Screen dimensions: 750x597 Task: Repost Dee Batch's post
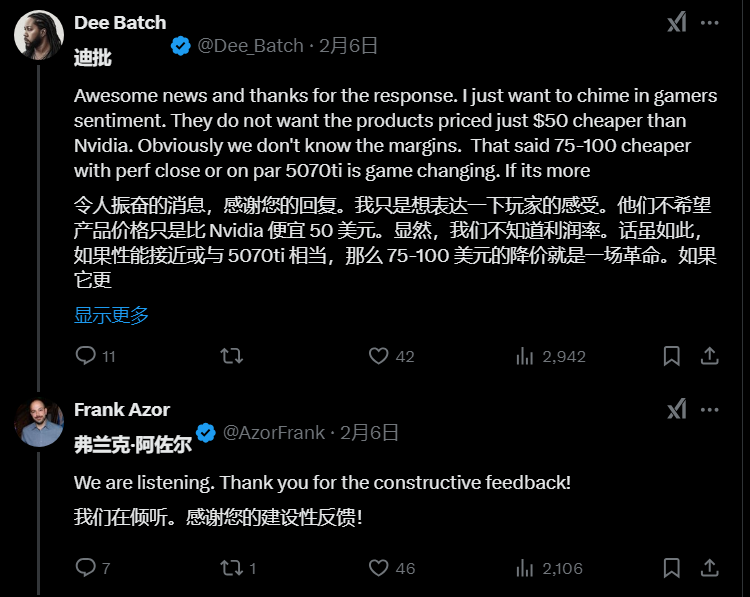[x=231, y=356]
